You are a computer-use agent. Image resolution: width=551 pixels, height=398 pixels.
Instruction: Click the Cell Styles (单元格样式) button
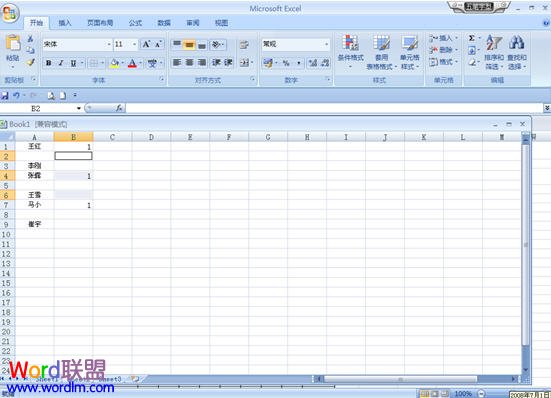(x=409, y=52)
